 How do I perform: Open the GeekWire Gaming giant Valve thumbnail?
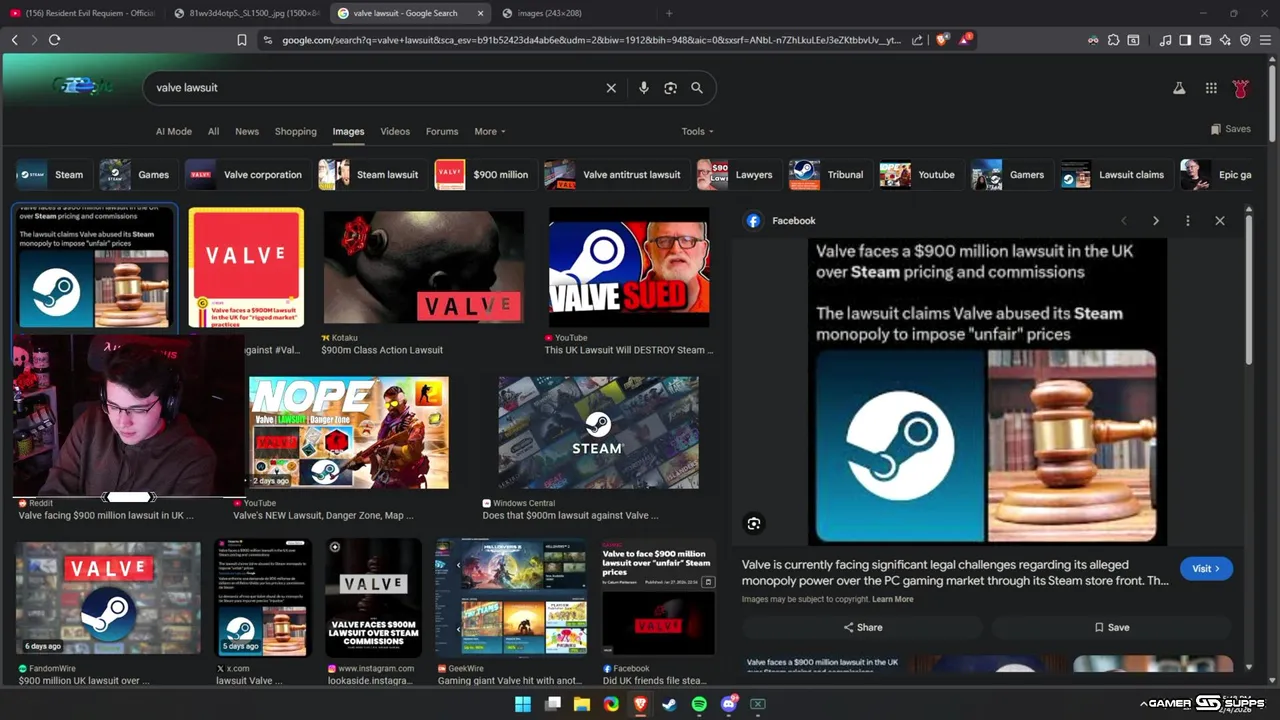[510, 598]
